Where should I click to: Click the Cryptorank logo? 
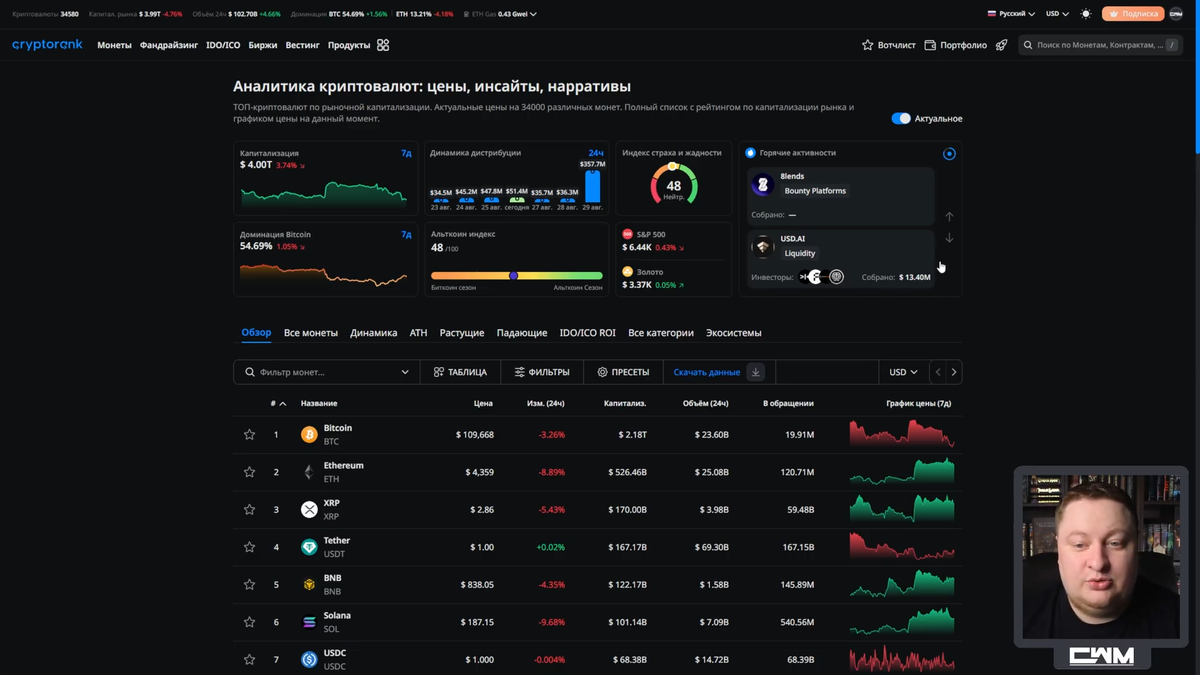coord(47,45)
